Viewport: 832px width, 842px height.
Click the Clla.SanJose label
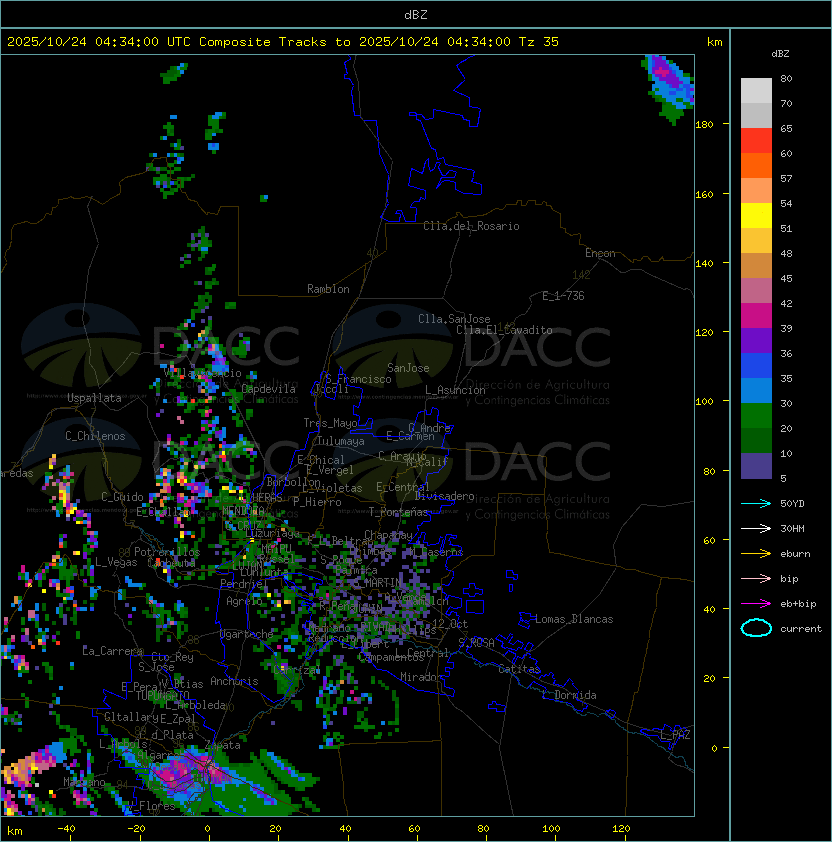point(454,319)
